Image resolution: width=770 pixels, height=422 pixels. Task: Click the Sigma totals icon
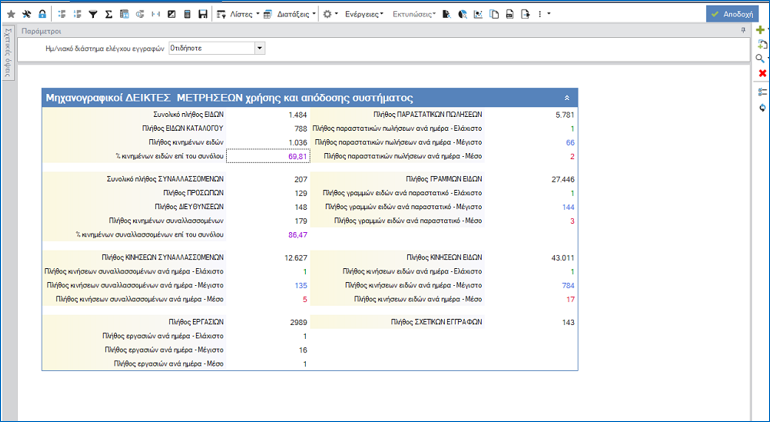109,14
